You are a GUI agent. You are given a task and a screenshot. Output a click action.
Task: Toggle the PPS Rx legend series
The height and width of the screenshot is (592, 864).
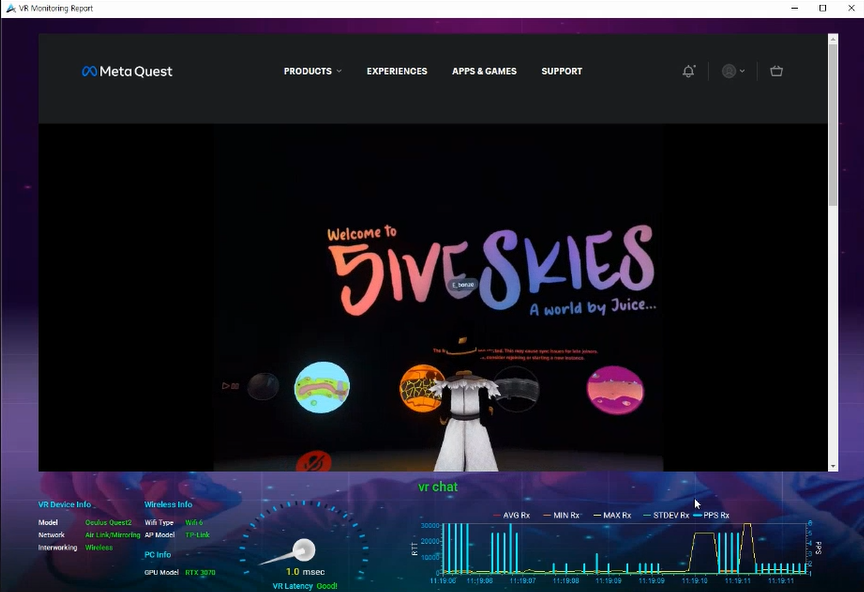(x=711, y=515)
